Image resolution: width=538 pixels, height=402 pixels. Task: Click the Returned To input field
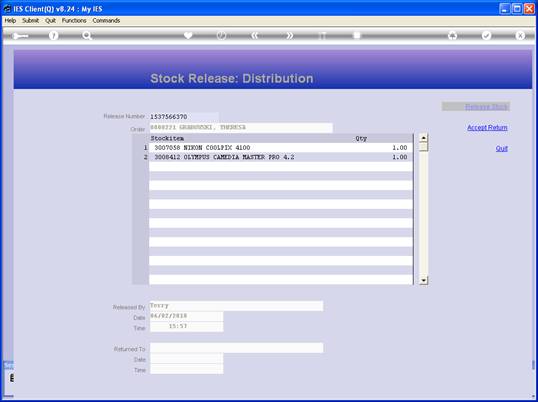tap(236, 348)
